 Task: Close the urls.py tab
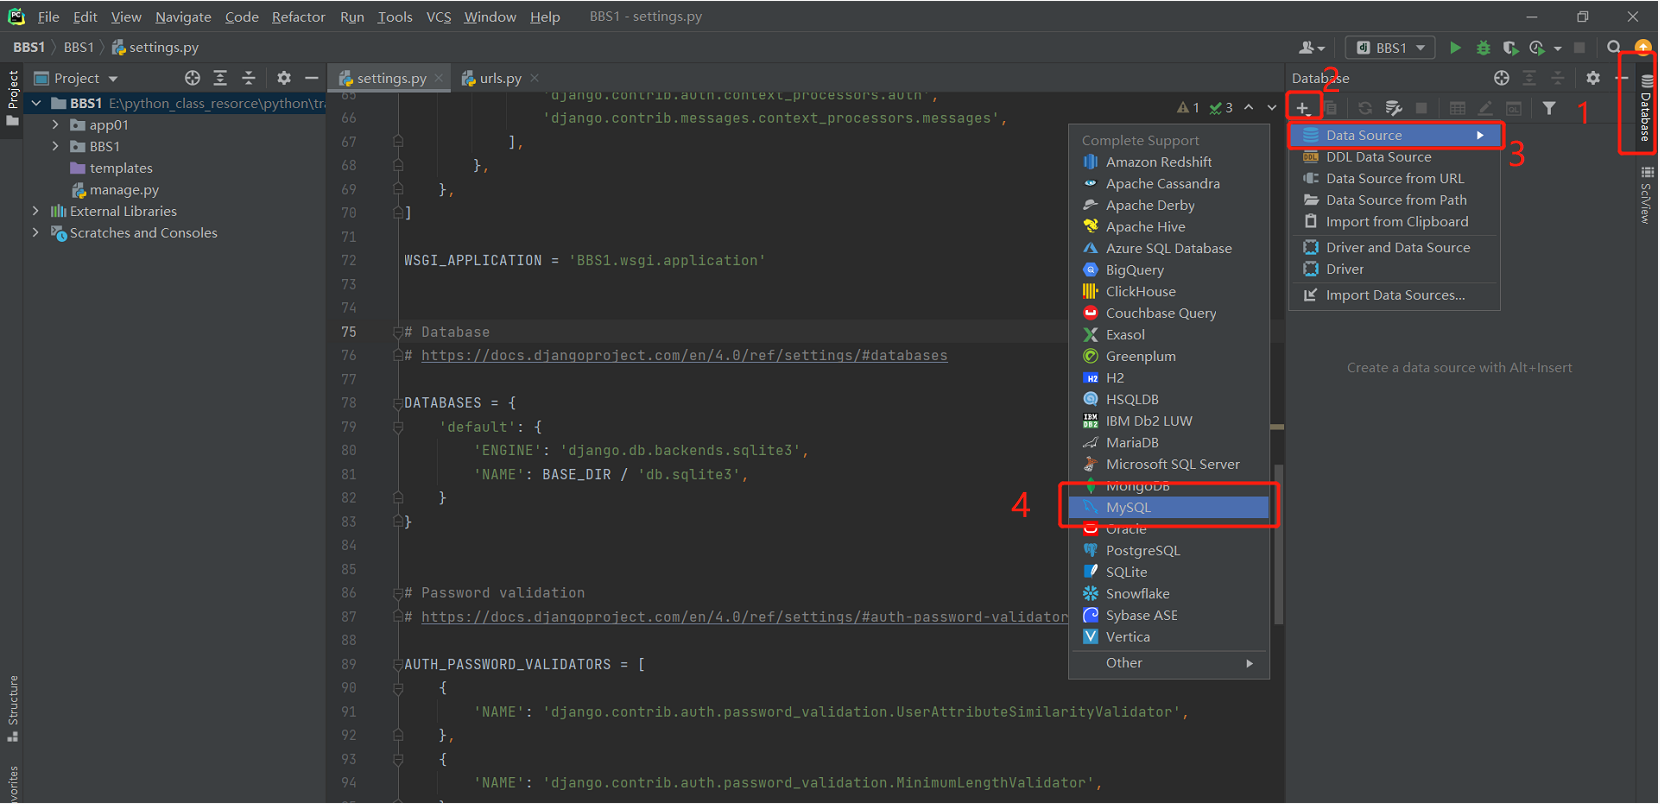point(534,78)
